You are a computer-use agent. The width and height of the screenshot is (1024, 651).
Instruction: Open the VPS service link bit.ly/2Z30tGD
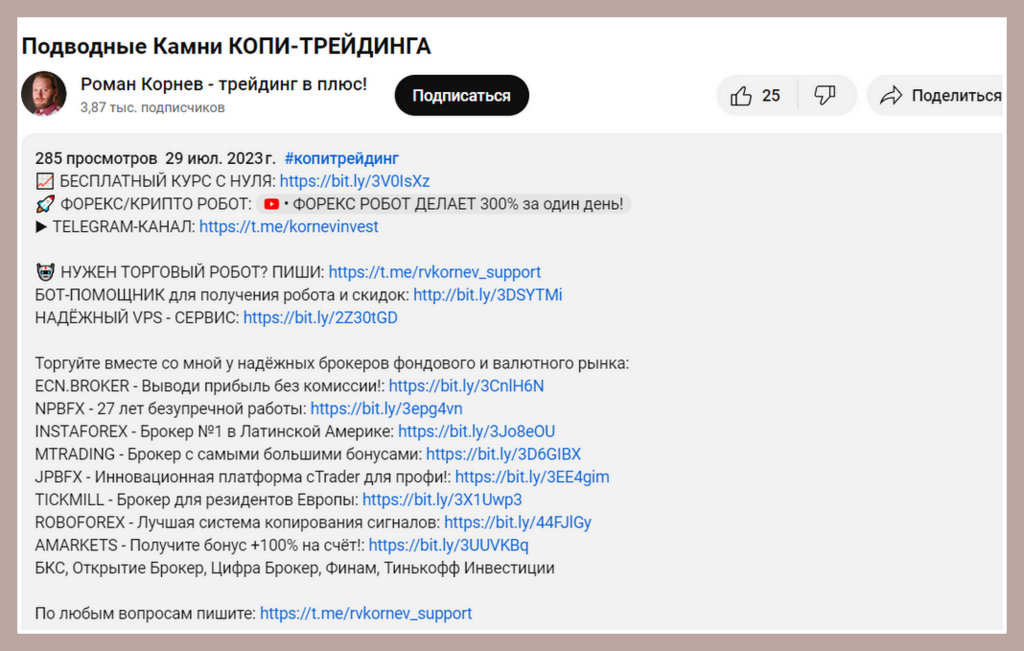321,318
